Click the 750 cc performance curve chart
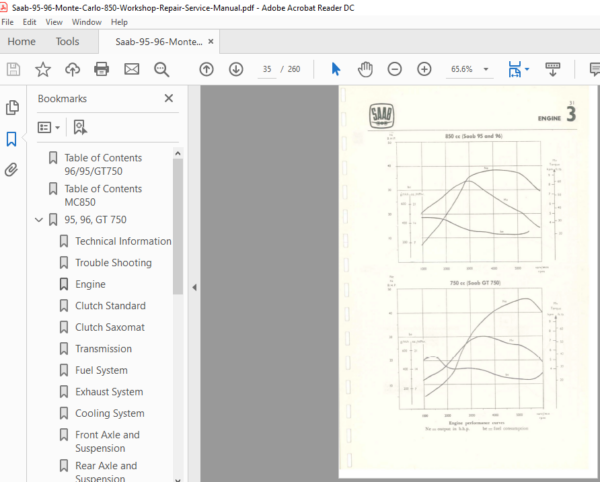The image size is (600, 482). click(471, 349)
